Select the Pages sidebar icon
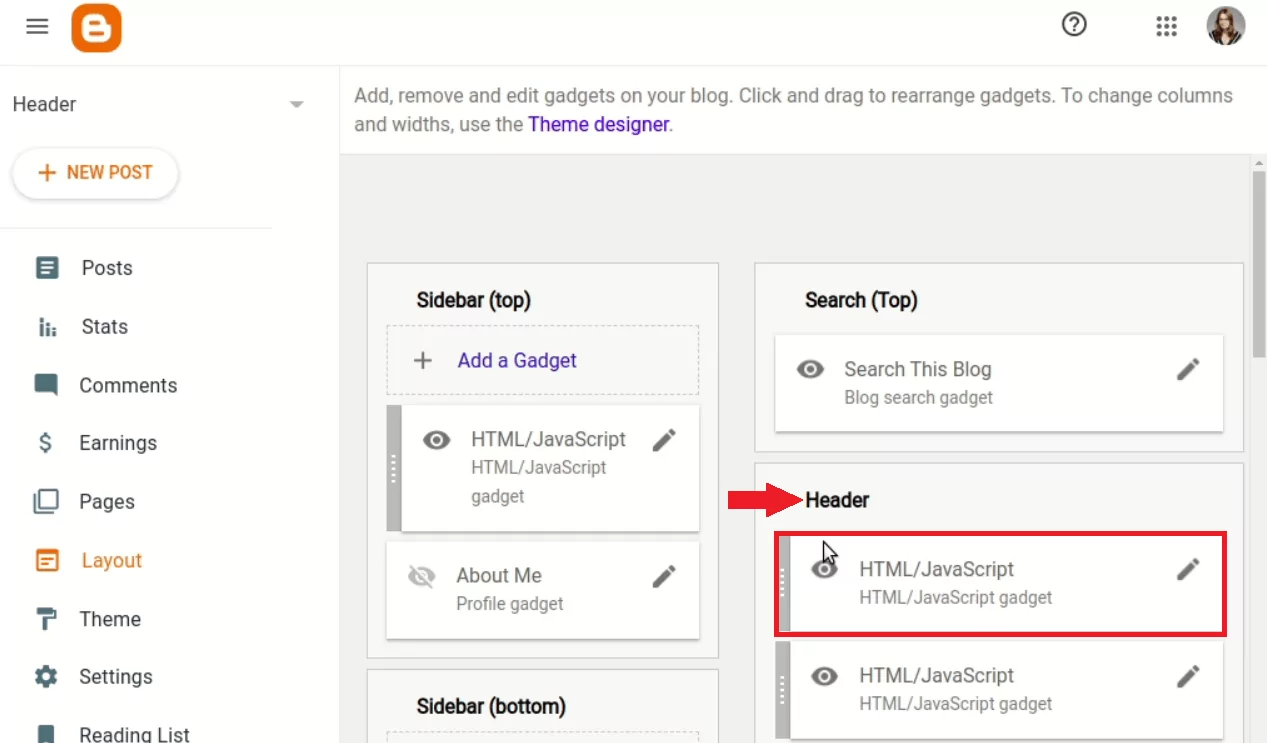The image size is (1267, 743). pyautogui.click(x=46, y=501)
